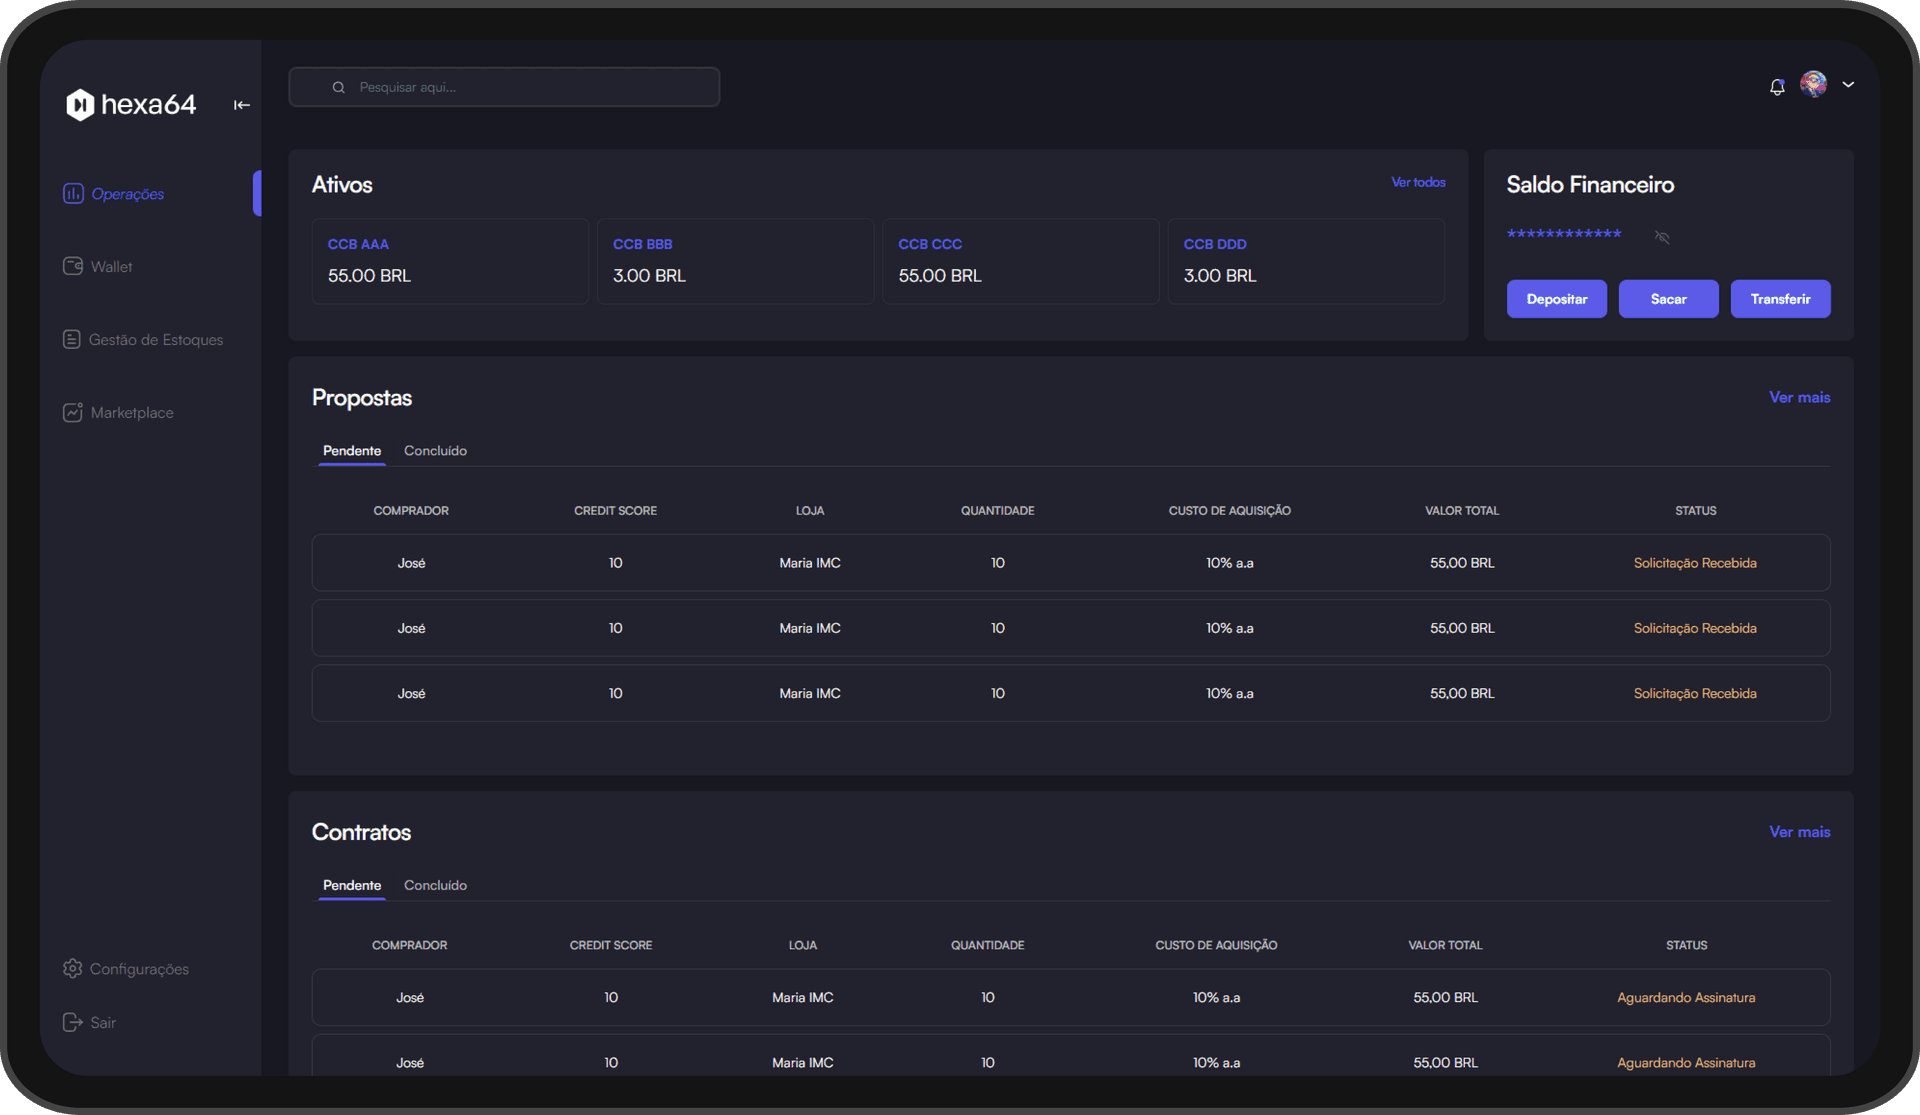Switch to the Concluído tab in Propostas
Screen dimensions: 1920x1115
(x=435, y=450)
